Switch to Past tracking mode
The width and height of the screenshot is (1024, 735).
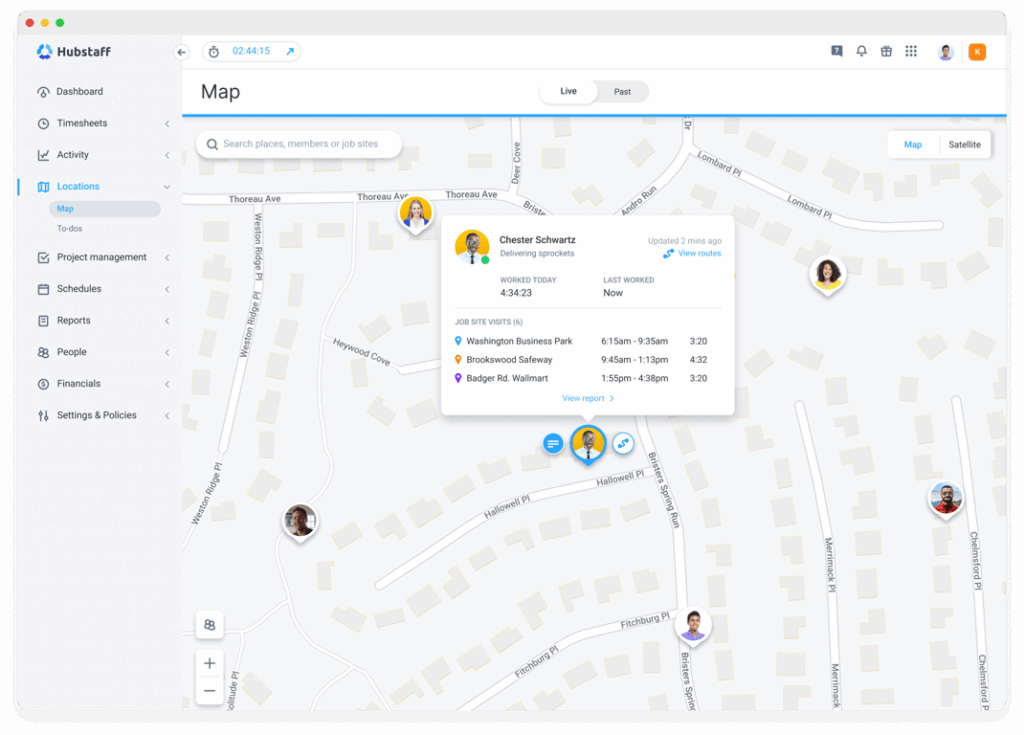click(x=622, y=91)
